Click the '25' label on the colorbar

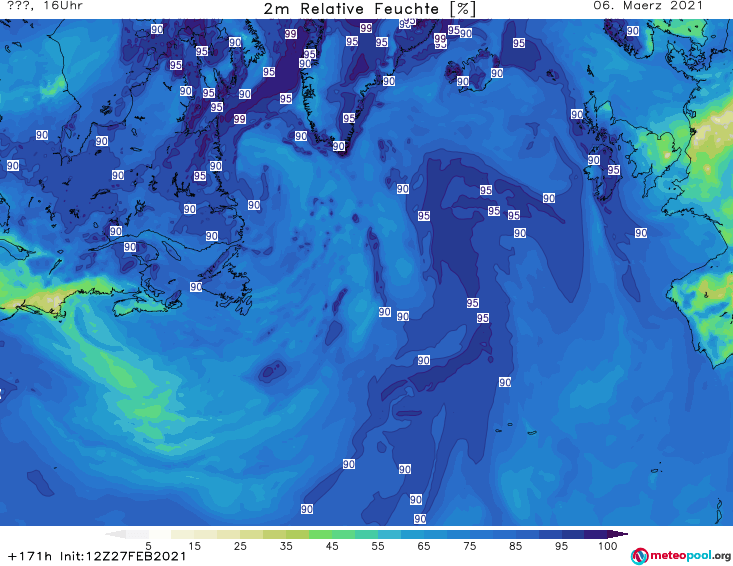click(240, 546)
